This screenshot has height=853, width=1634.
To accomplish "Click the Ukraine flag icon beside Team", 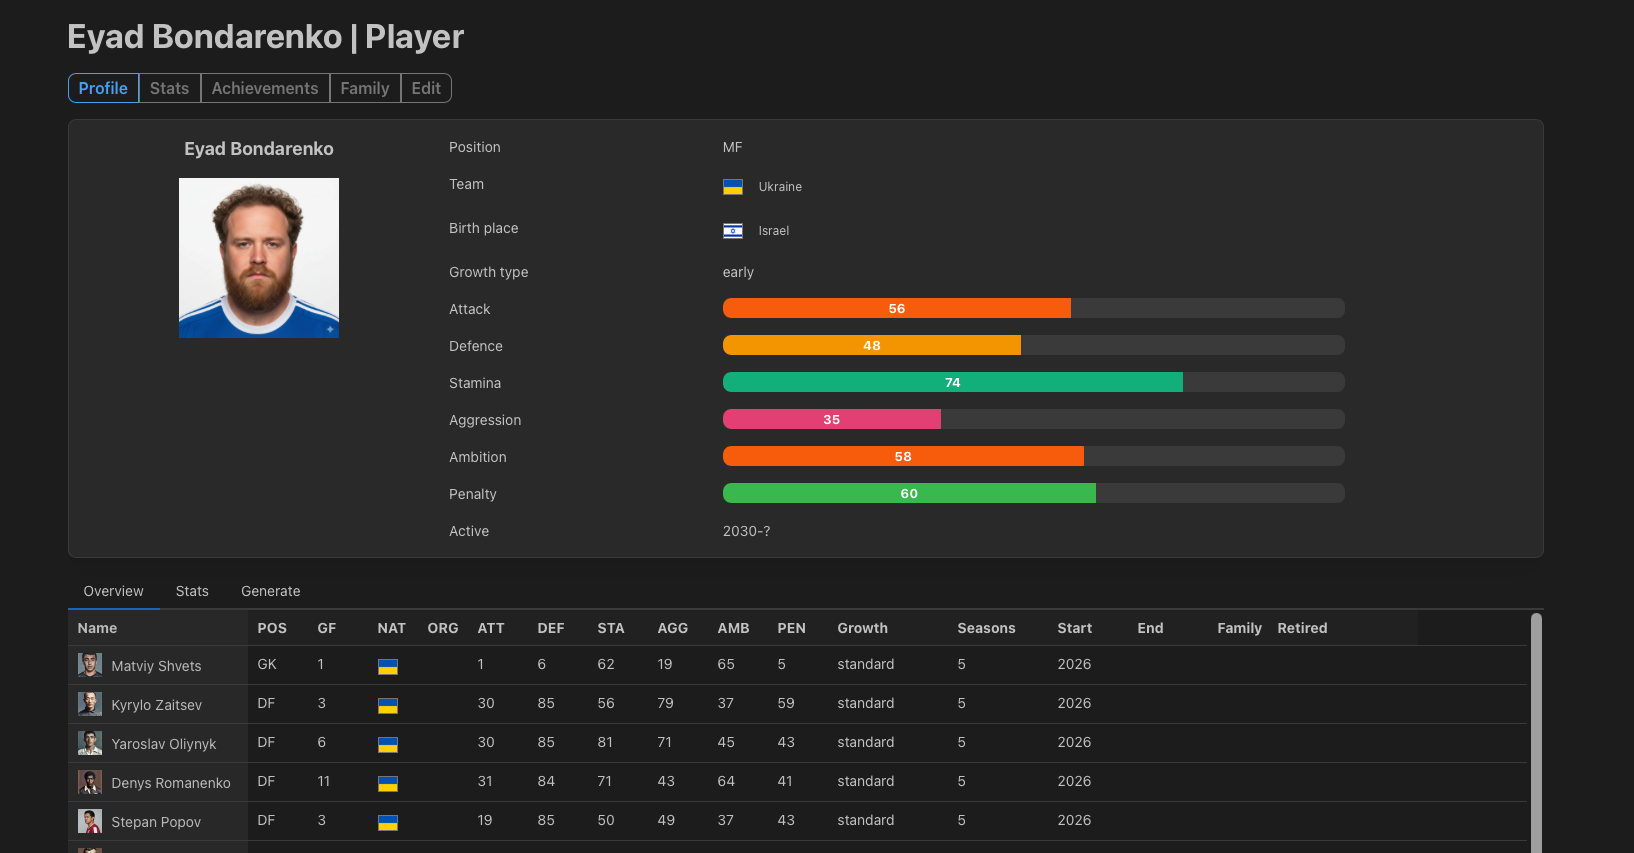I will click(733, 187).
